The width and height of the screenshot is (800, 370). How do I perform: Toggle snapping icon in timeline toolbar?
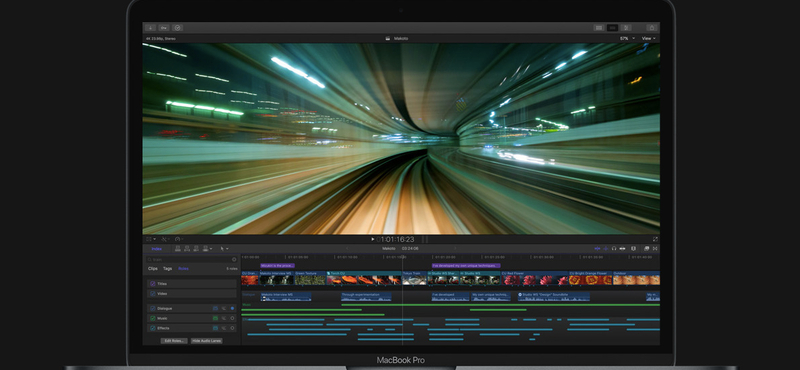621,249
